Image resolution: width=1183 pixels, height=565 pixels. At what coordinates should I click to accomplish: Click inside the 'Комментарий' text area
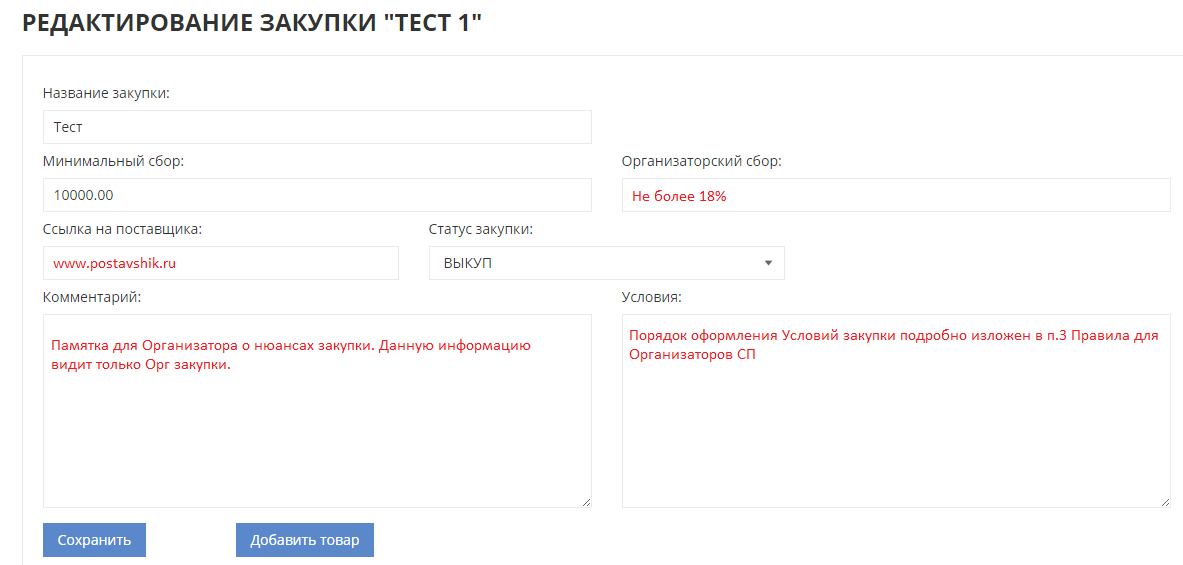pyautogui.click(x=317, y=430)
